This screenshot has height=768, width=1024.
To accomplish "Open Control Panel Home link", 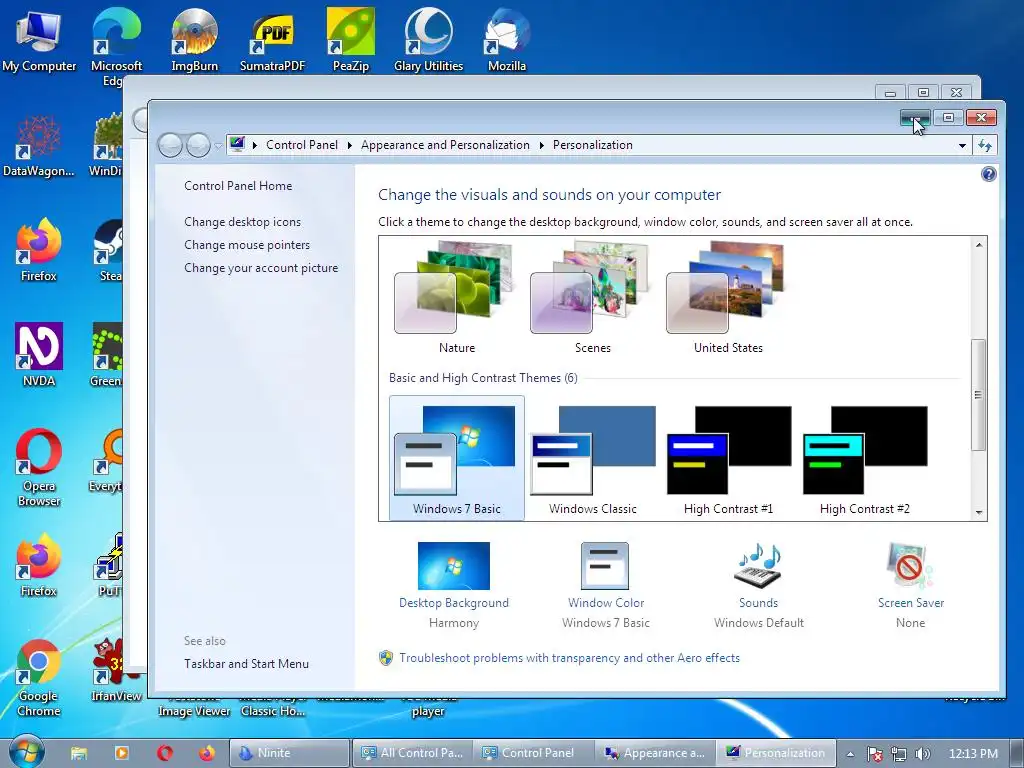I will 238,185.
